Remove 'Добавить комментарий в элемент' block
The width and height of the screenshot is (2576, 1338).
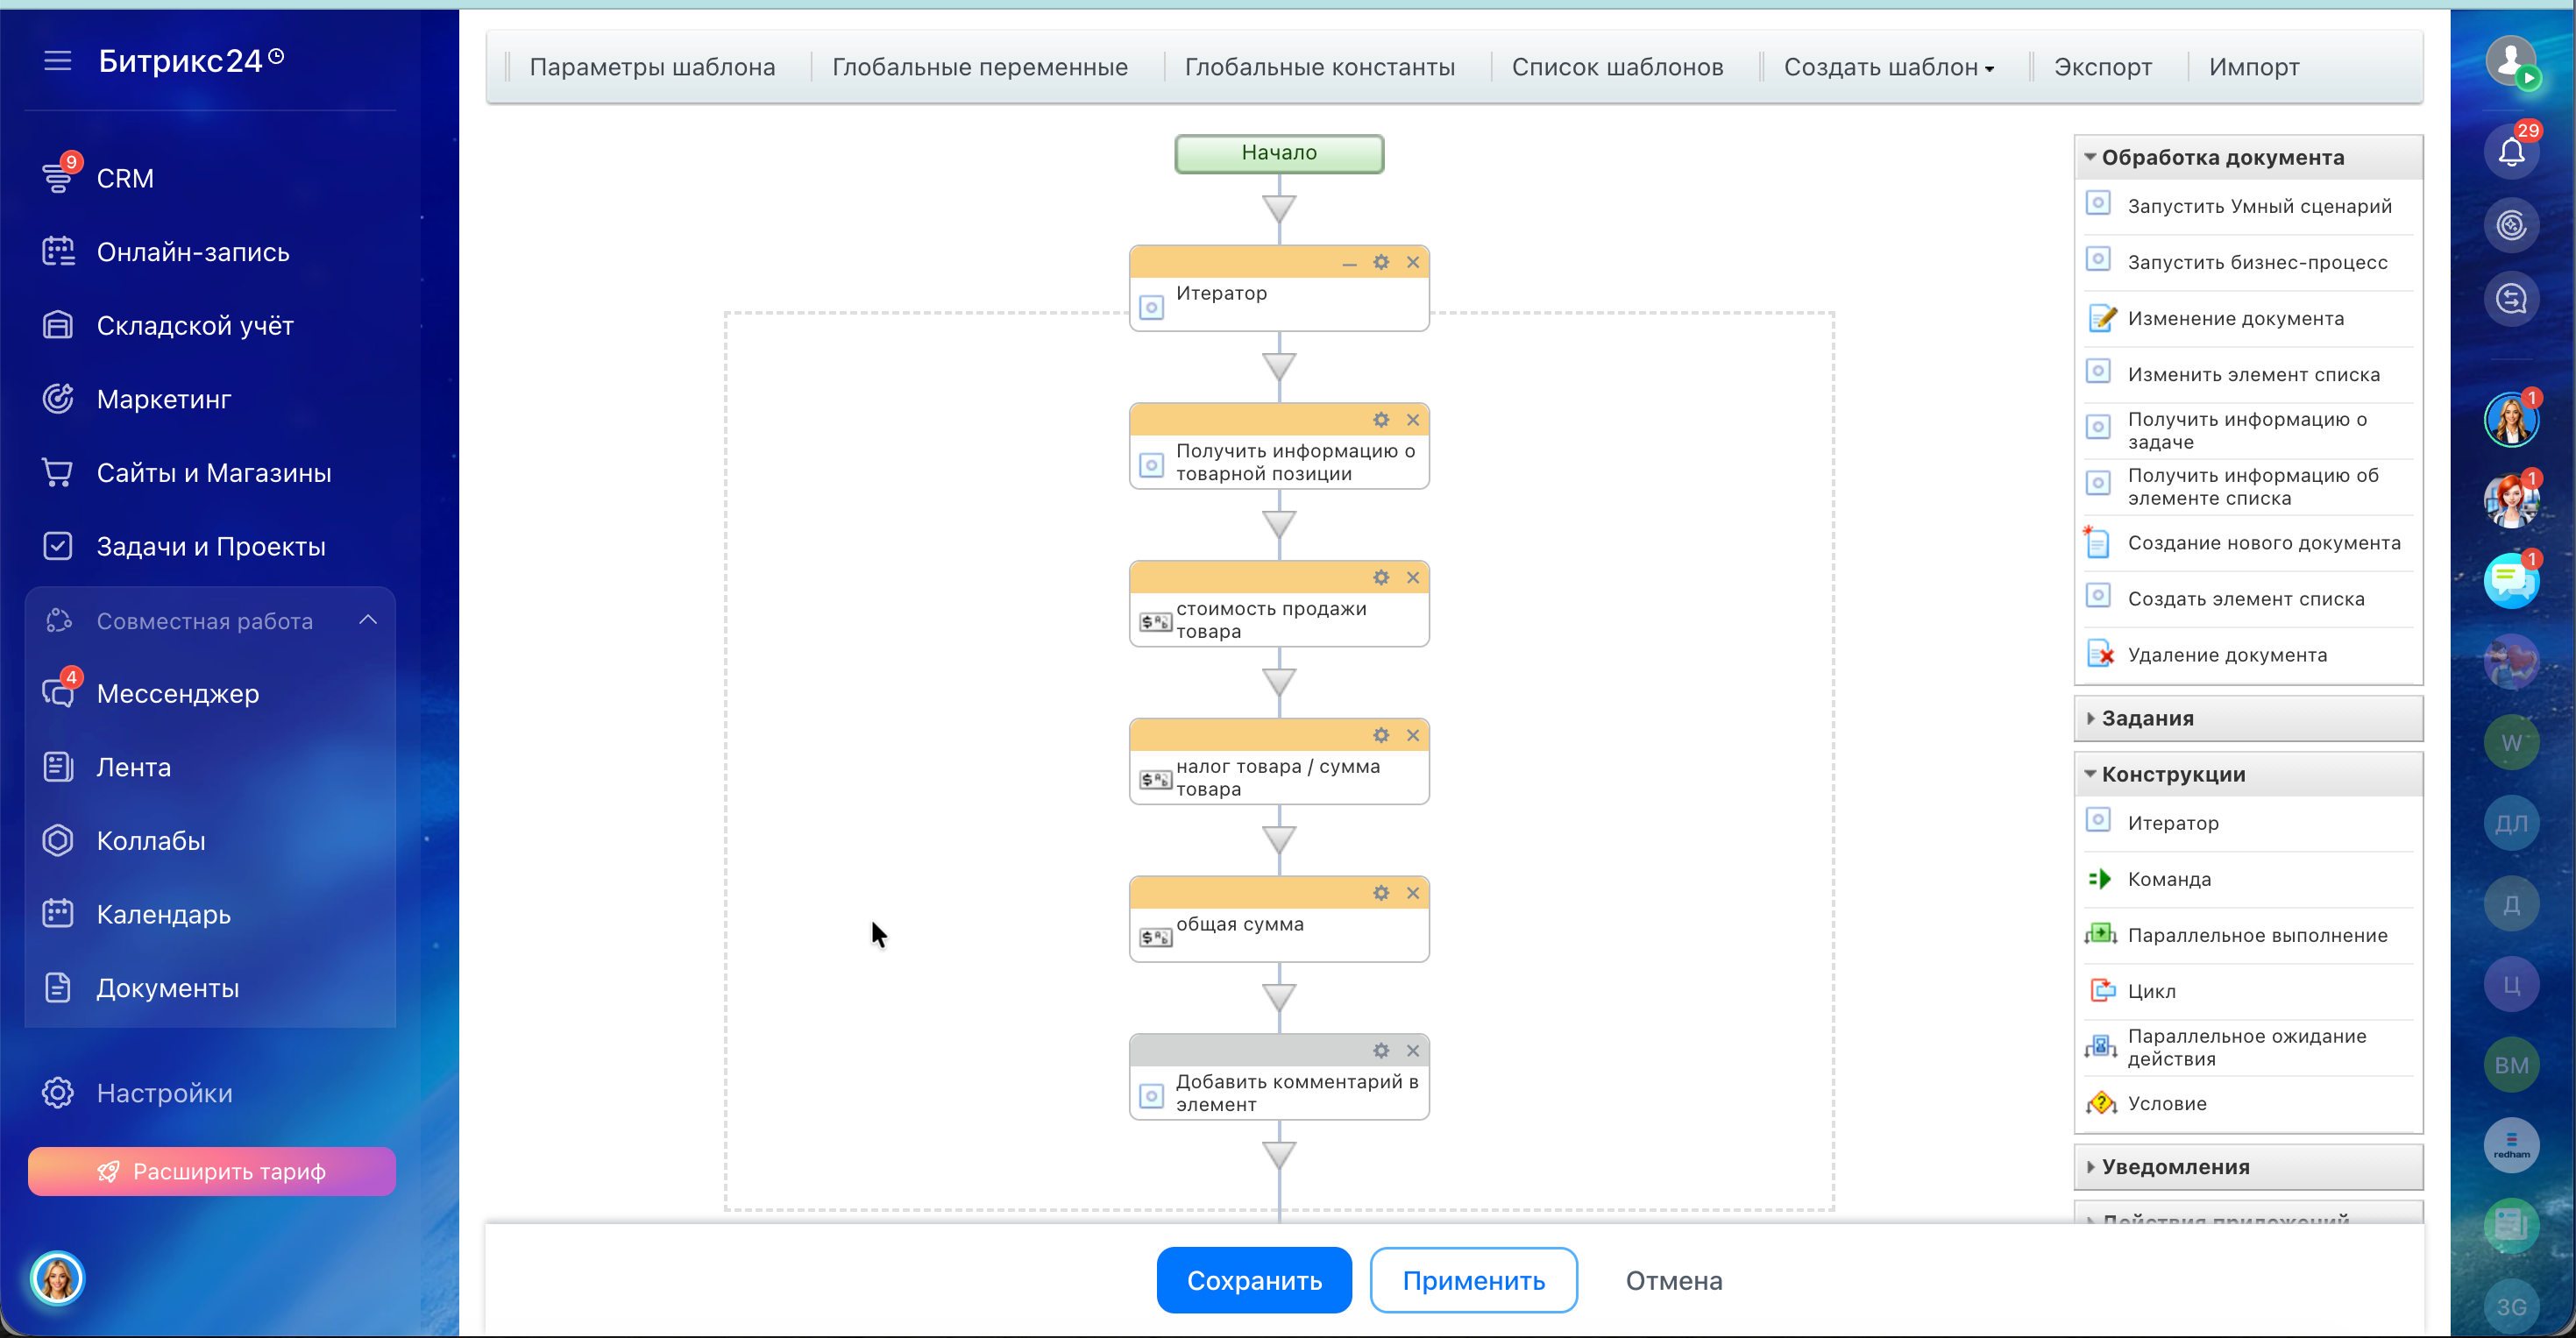tap(1413, 1051)
